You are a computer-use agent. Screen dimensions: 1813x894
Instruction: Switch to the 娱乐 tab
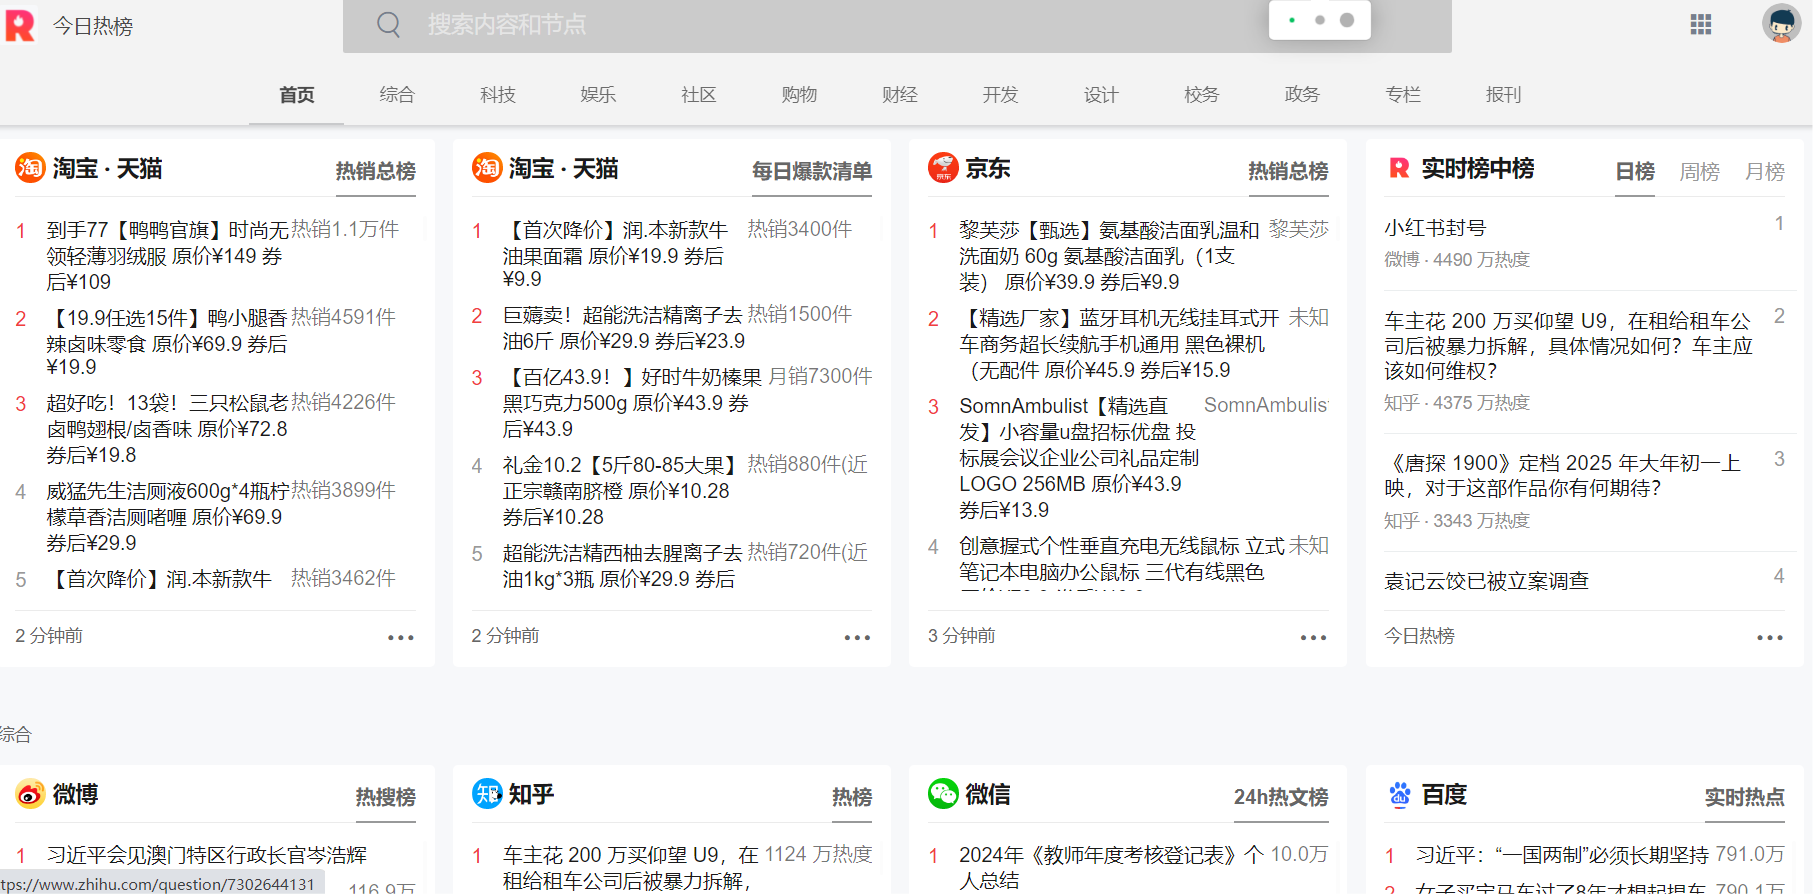pyautogui.click(x=598, y=95)
